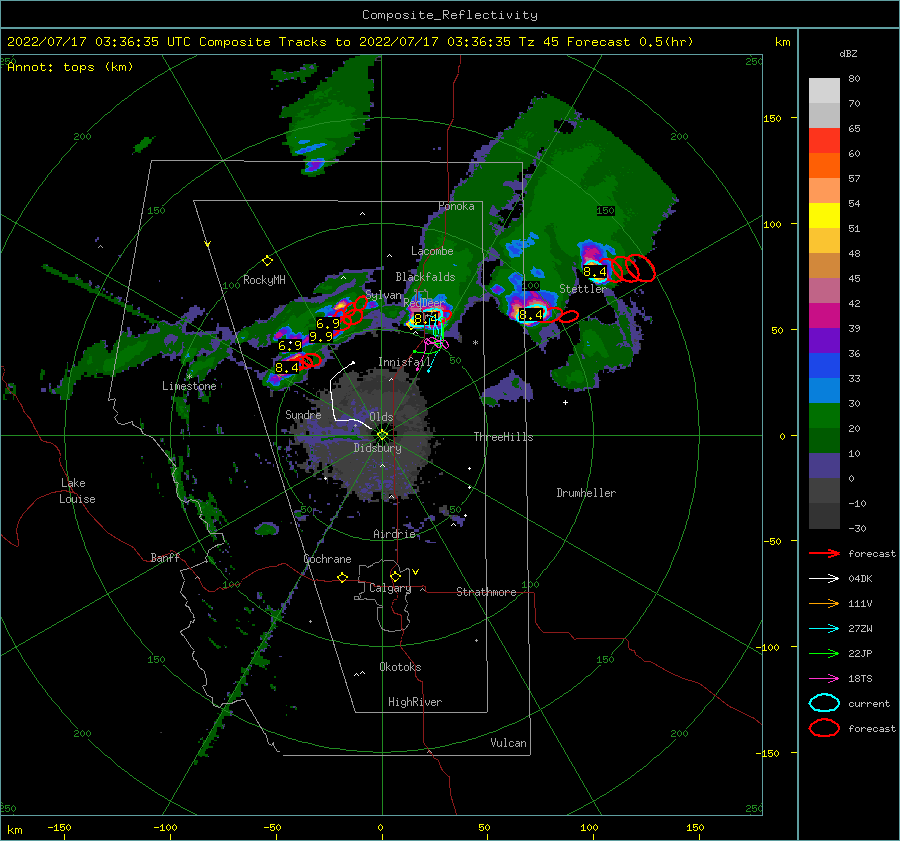Click the Airdrie label
900x841 pixels.
[394, 534]
